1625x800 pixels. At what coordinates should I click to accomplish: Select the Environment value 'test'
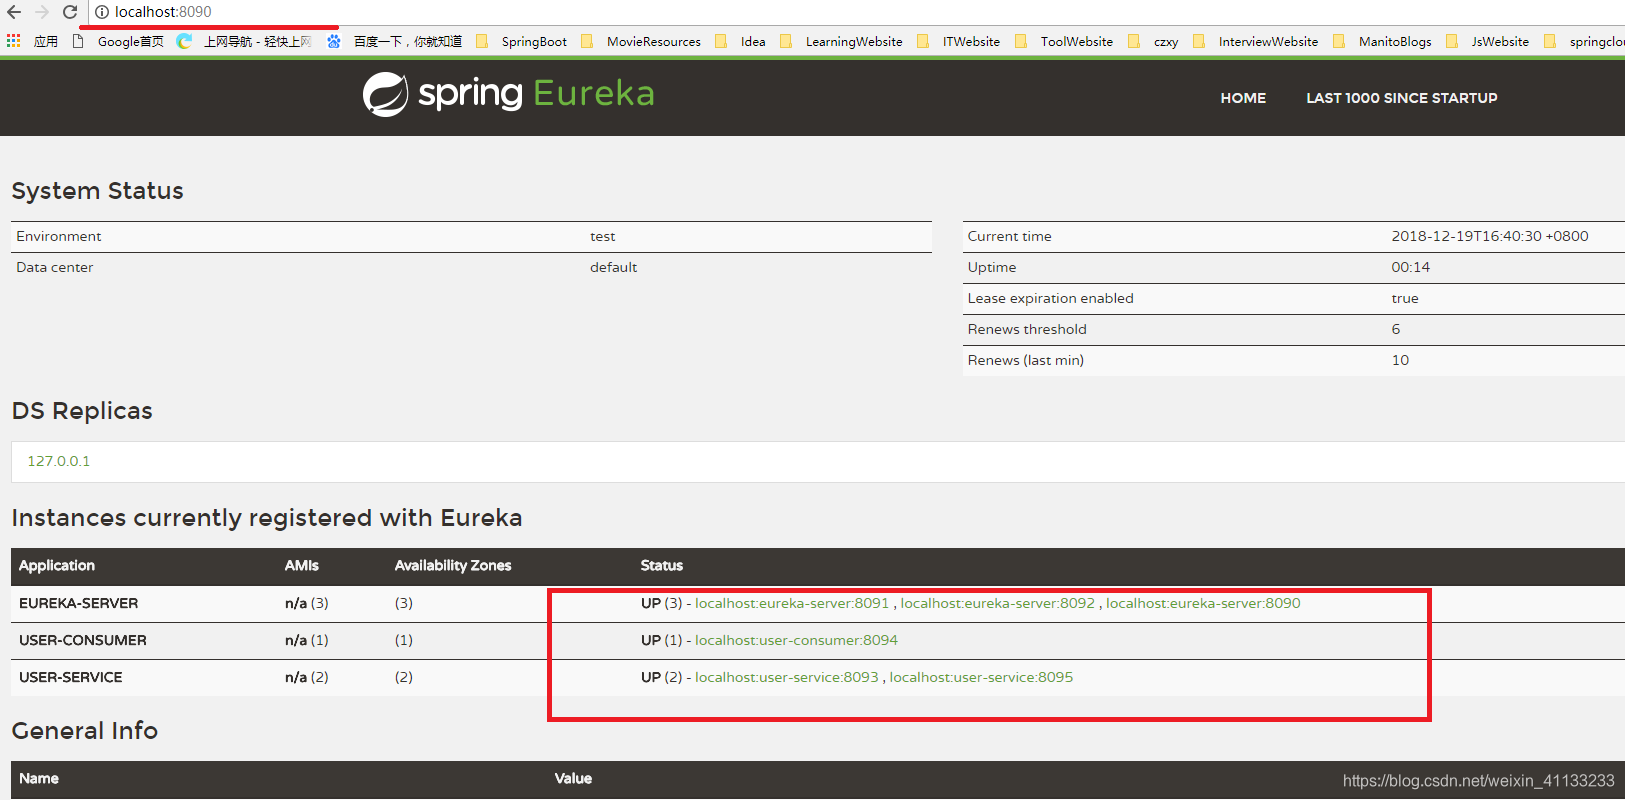pos(602,236)
